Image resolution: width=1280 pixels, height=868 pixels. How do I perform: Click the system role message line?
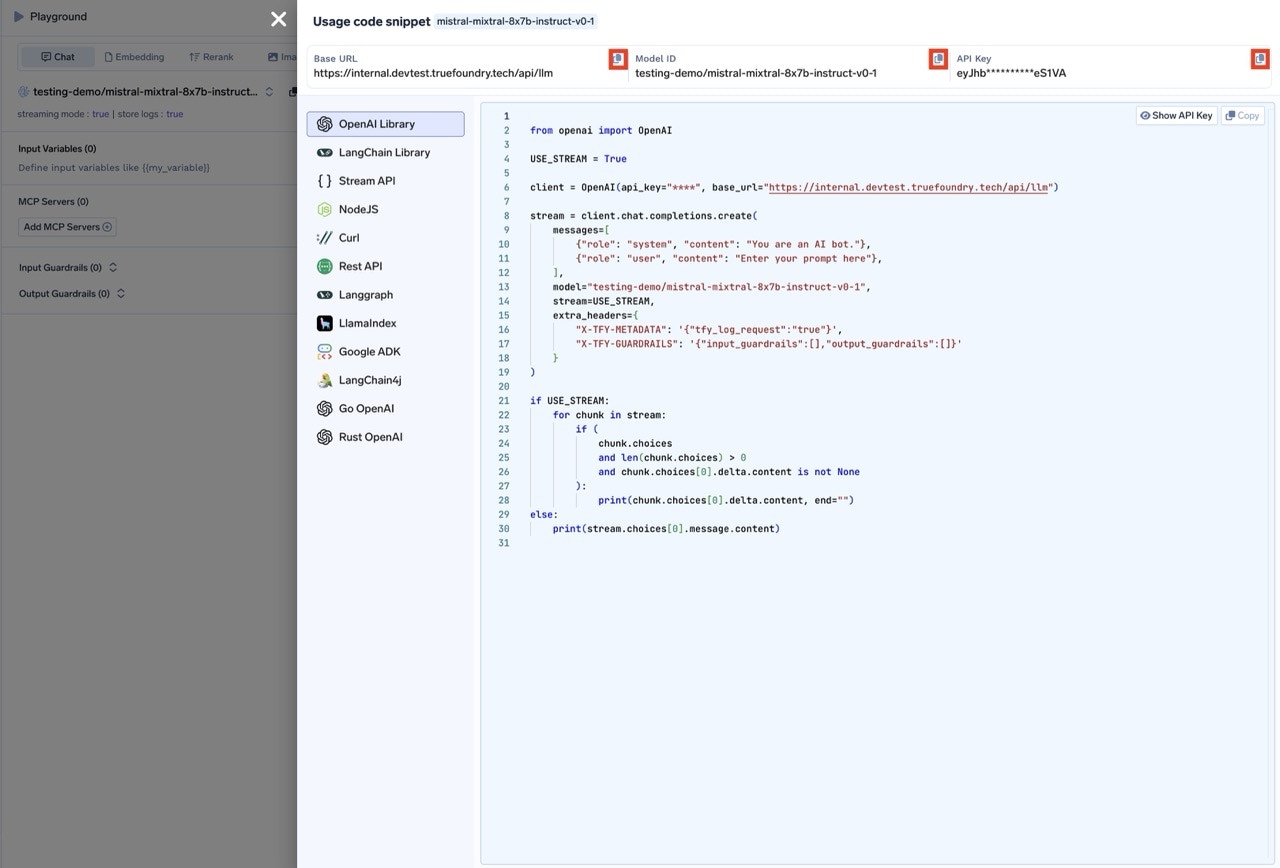tap(723, 244)
